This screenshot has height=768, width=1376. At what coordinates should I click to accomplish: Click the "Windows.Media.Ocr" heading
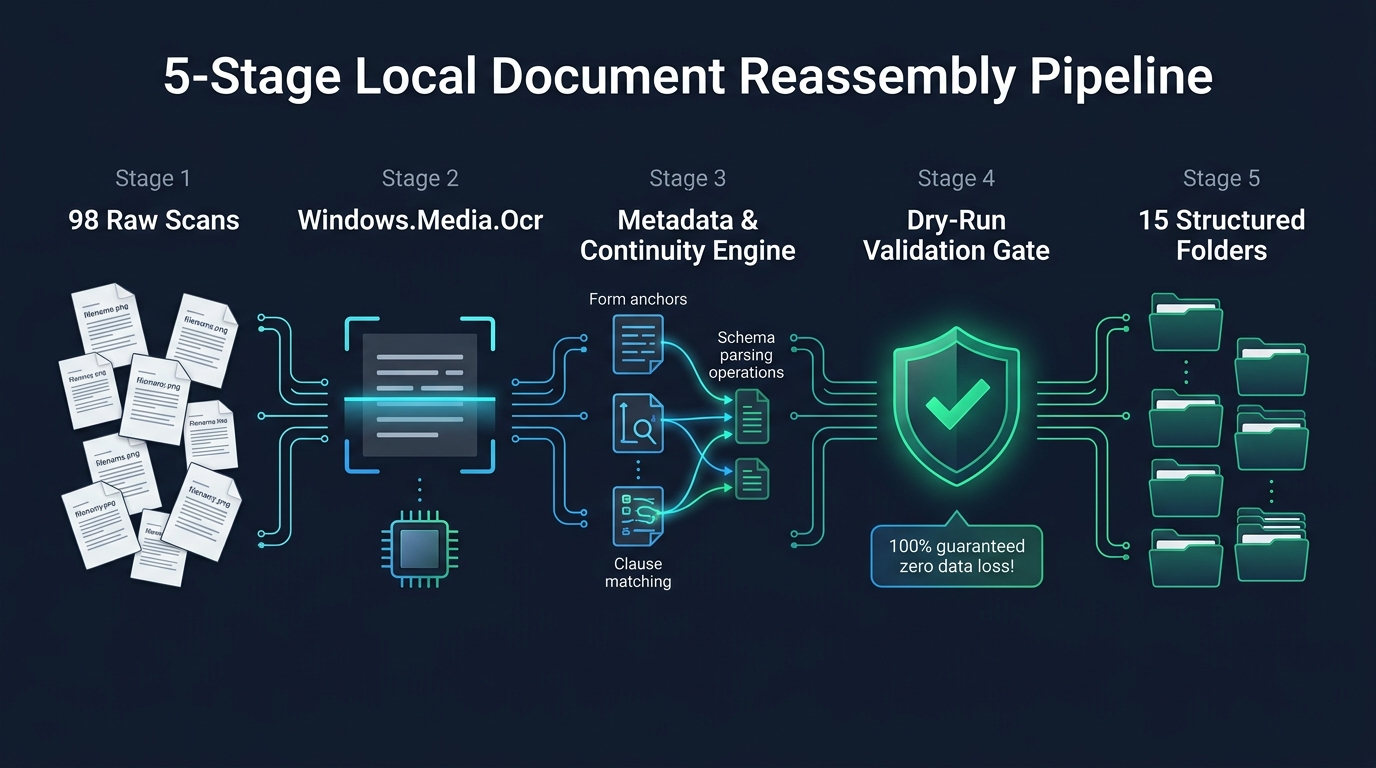pos(420,220)
